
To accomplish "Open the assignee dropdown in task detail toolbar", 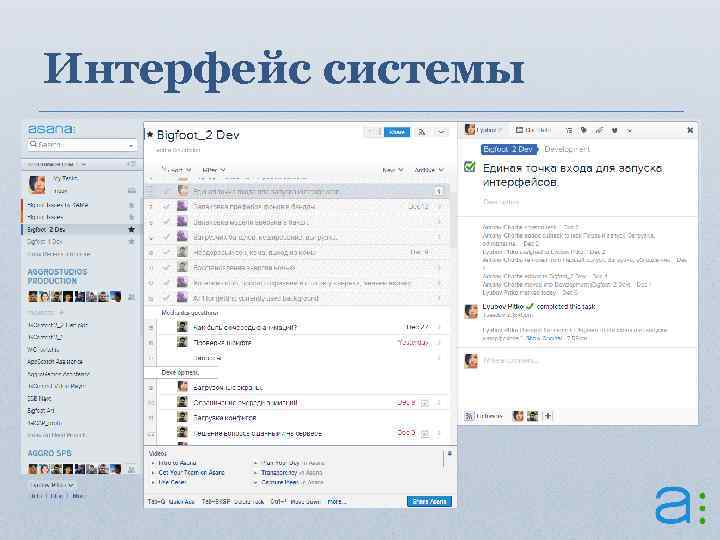I will pyautogui.click(x=484, y=130).
